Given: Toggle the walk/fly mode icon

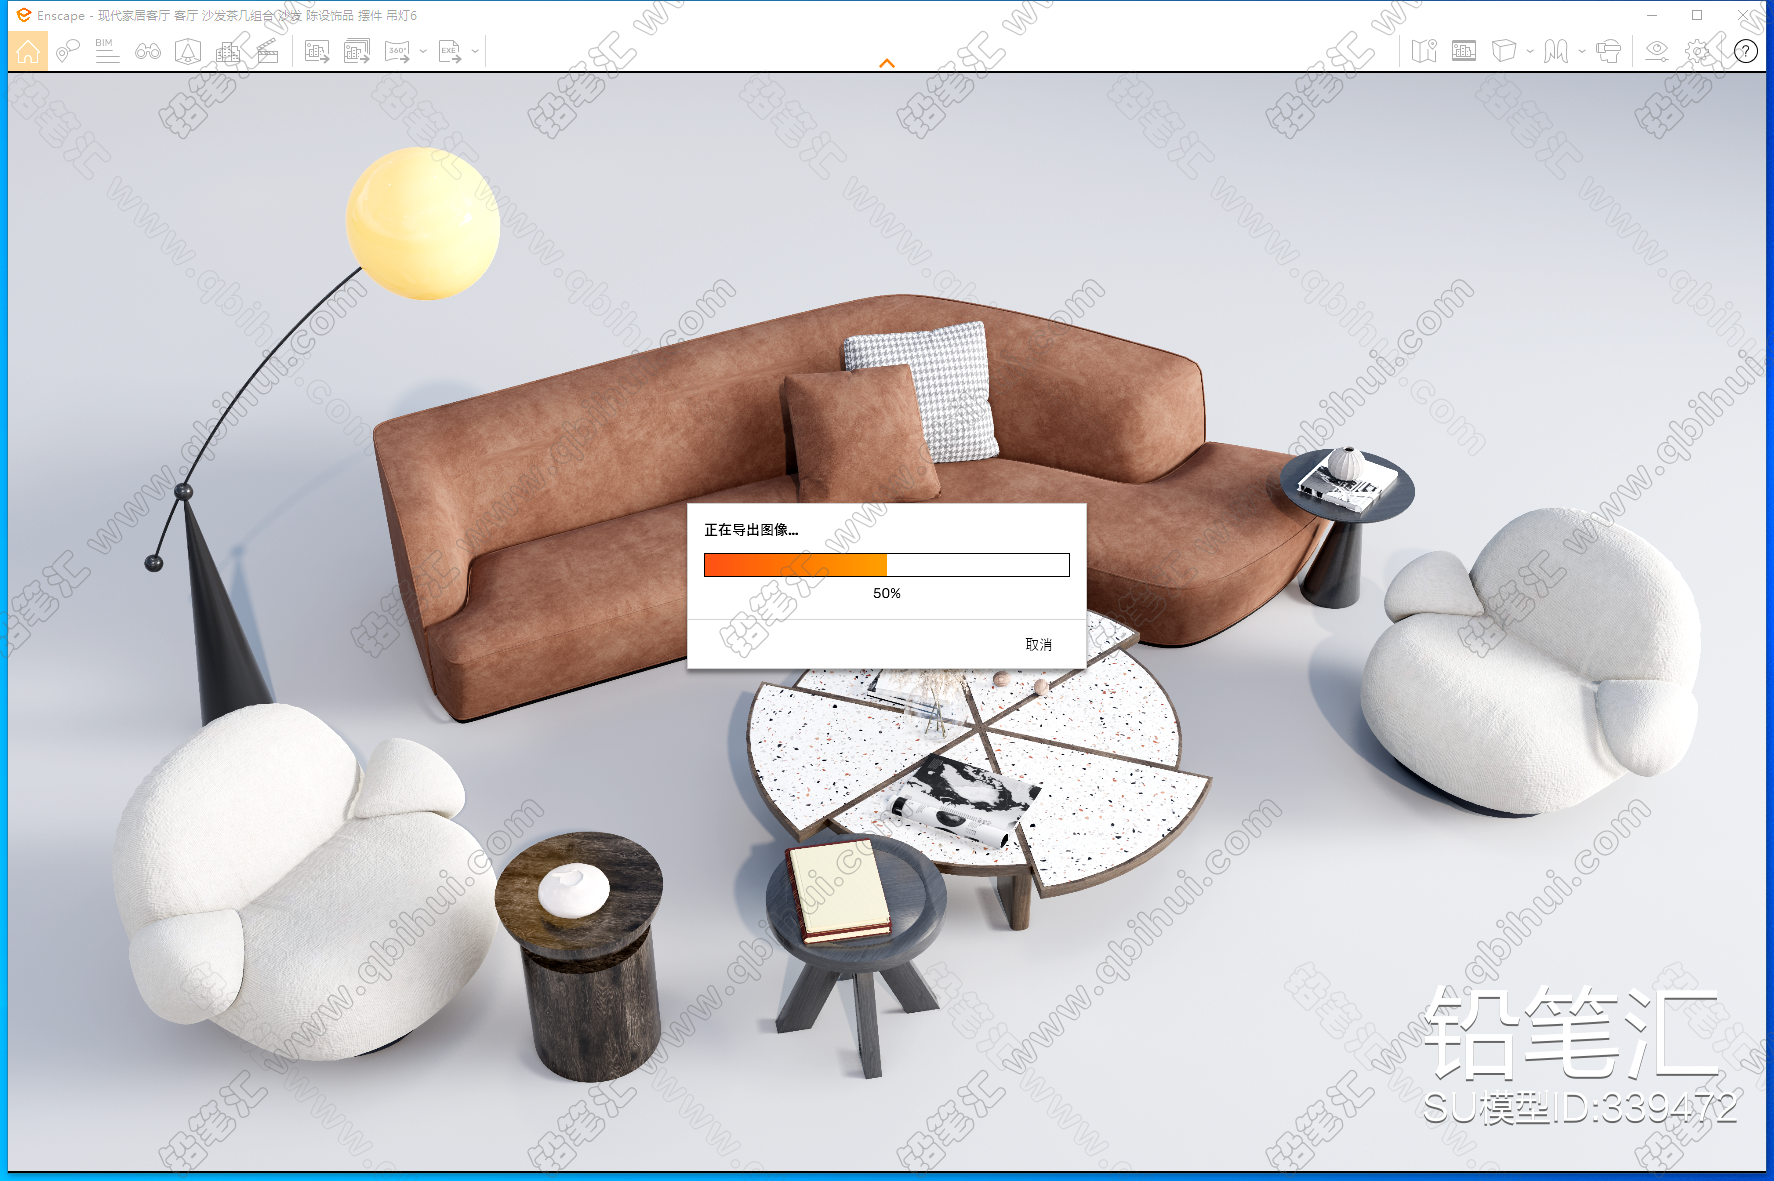Looking at the screenshot, I should pos(1556,51).
